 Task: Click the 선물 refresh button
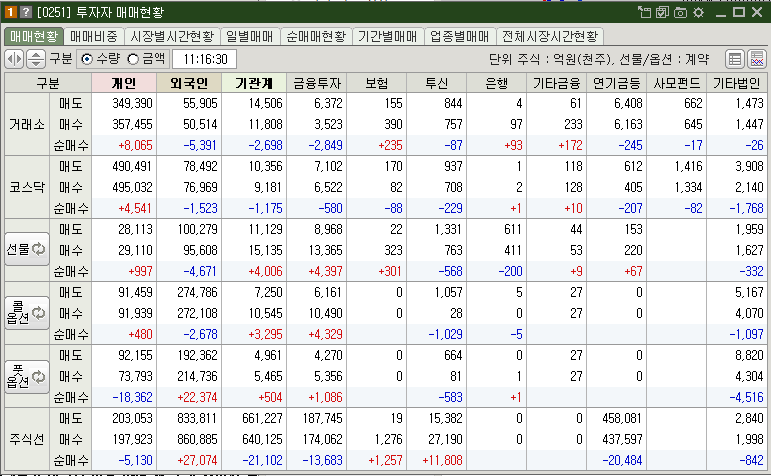point(27,249)
